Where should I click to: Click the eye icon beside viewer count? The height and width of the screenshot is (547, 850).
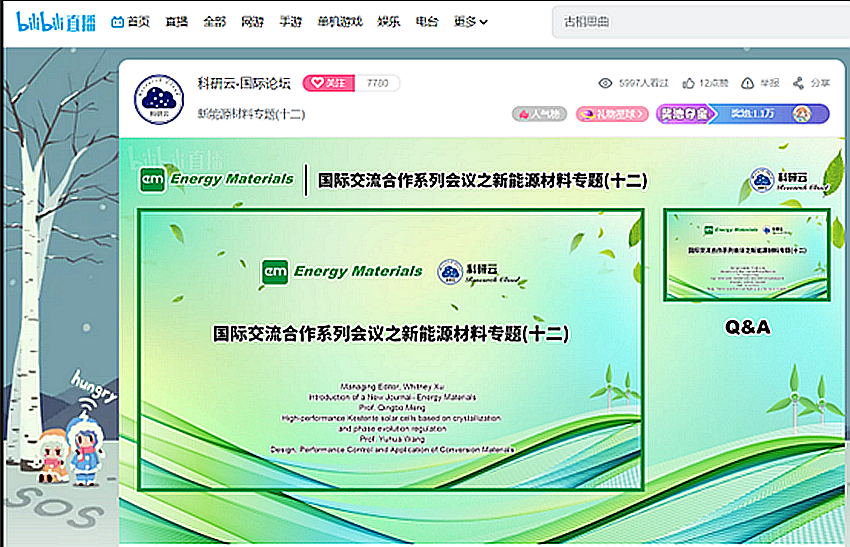click(605, 83)
